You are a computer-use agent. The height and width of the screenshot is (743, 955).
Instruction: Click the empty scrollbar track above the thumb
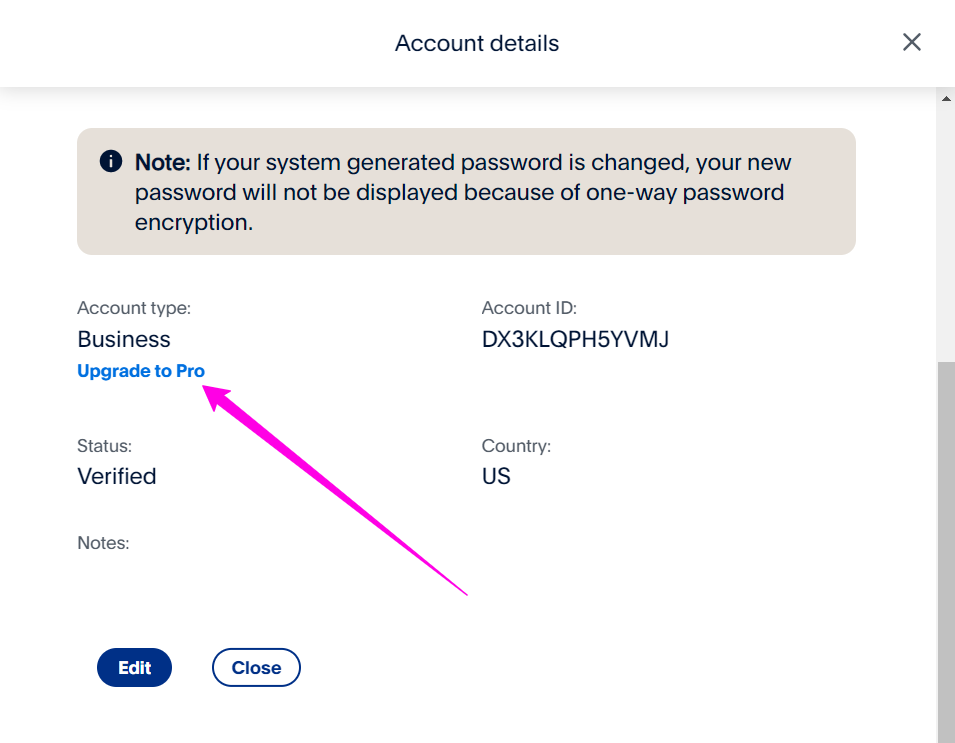coord(945,234)
